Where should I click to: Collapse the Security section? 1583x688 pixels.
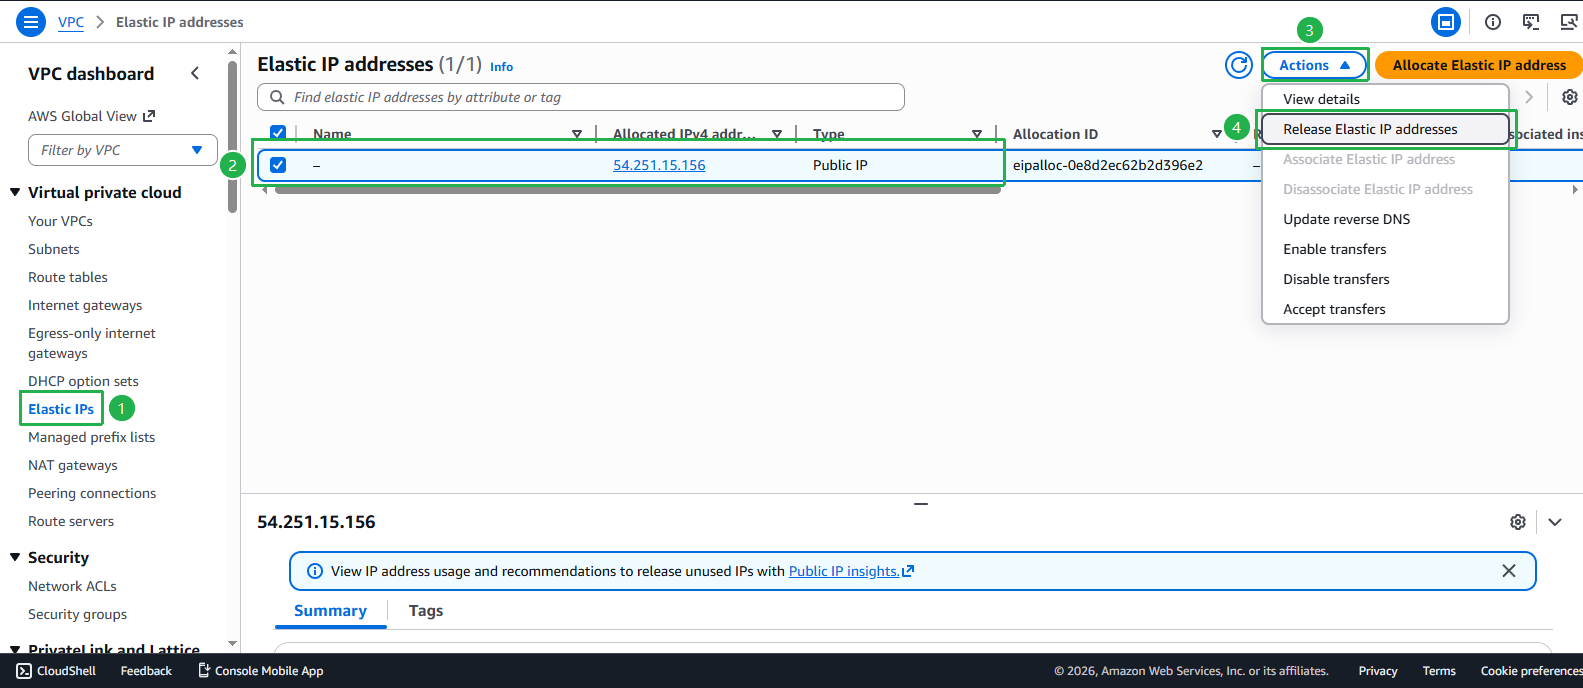tap(15, 557)
